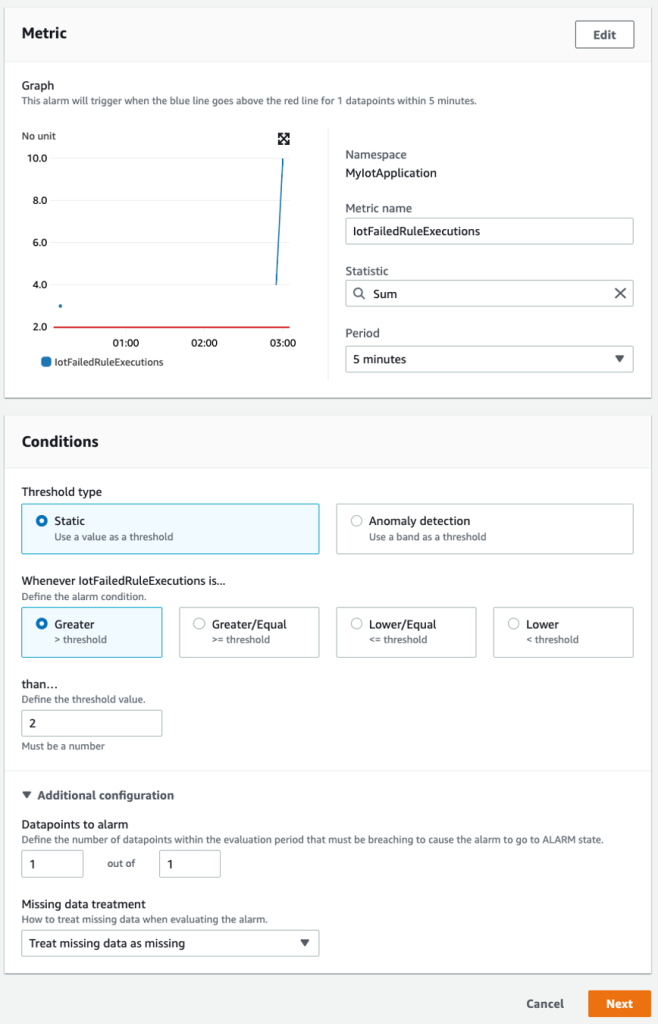Open the Missing data treatment dropdown
Viewport: 658px width, 1024px height.
(170, 943)
